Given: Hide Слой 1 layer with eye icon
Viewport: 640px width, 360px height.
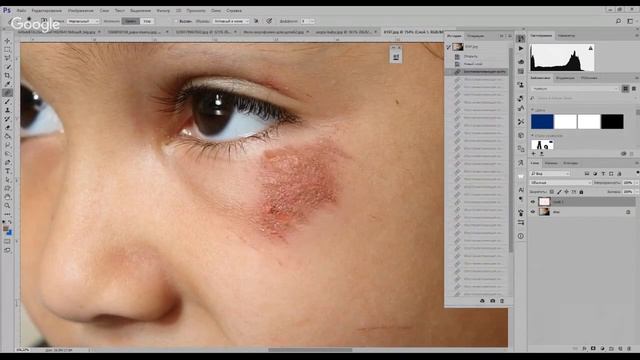Looking at the screenshot, I should (x=533, y=202).
